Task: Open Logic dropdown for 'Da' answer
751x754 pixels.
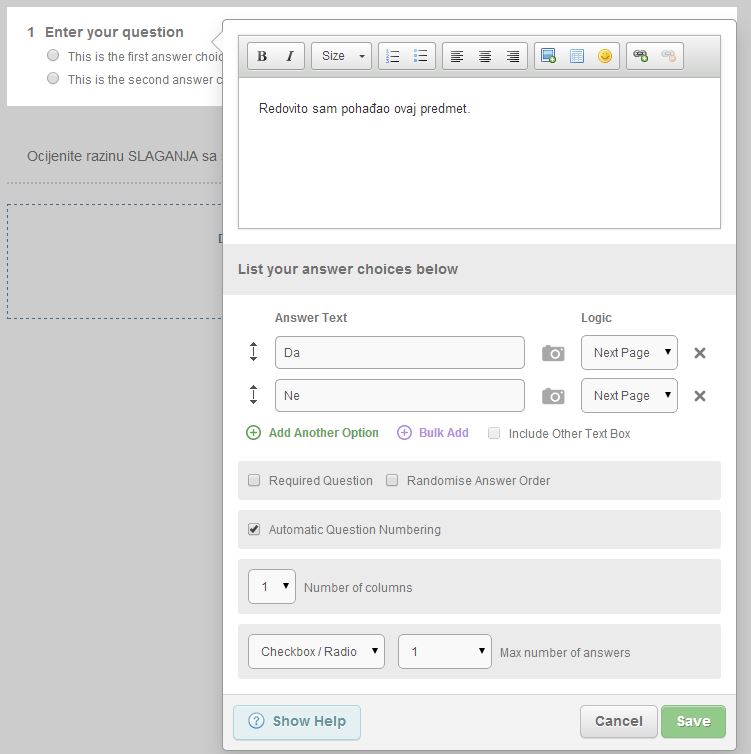Action: [629, 353]
